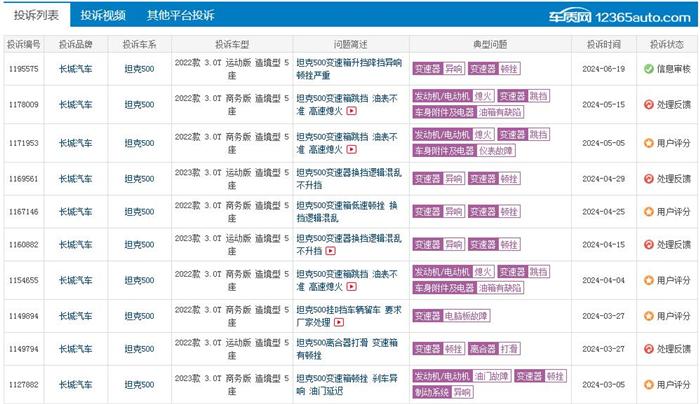The width and height of the screenshot is (700, 404).
Task: Open 长城汽车 brand link in row 1195575
Action: coord(75,69)
